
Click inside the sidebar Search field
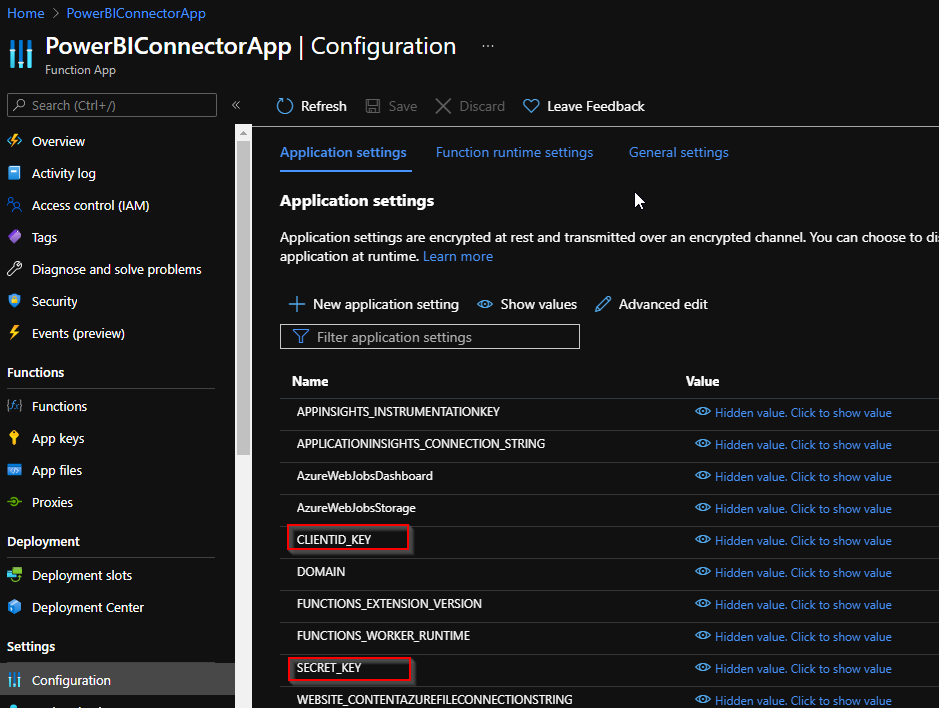point(112,105)
